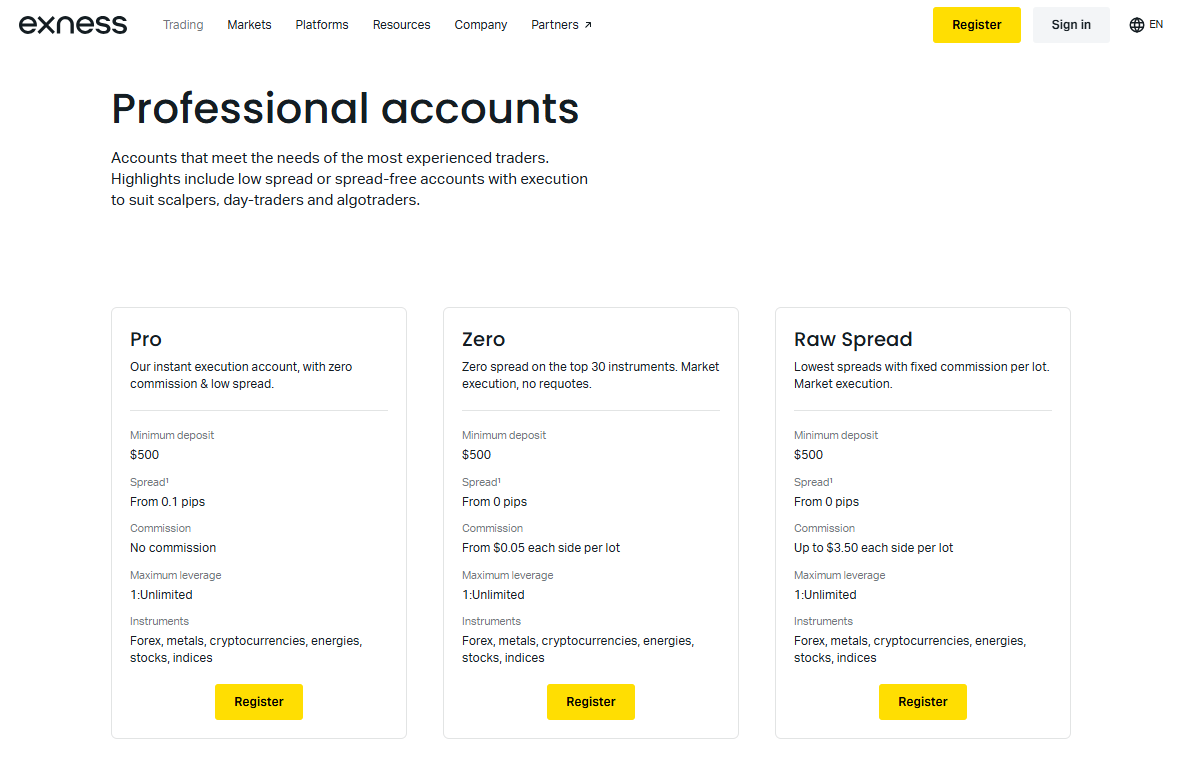
Task: Register for the Zero account
Action: coord(591,702)
